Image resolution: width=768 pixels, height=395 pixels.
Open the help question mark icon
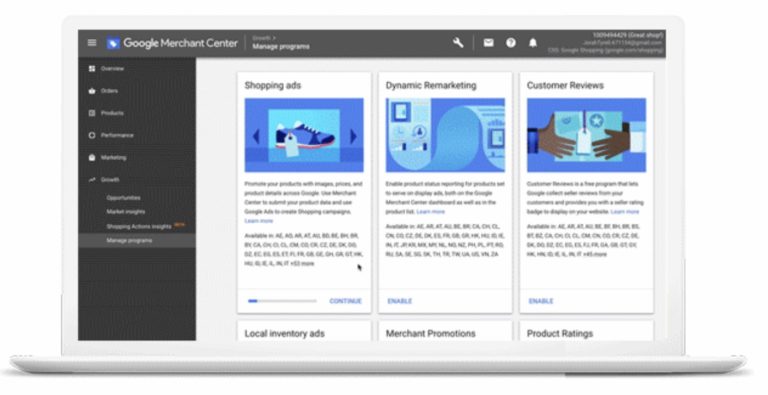click(511, 43)
